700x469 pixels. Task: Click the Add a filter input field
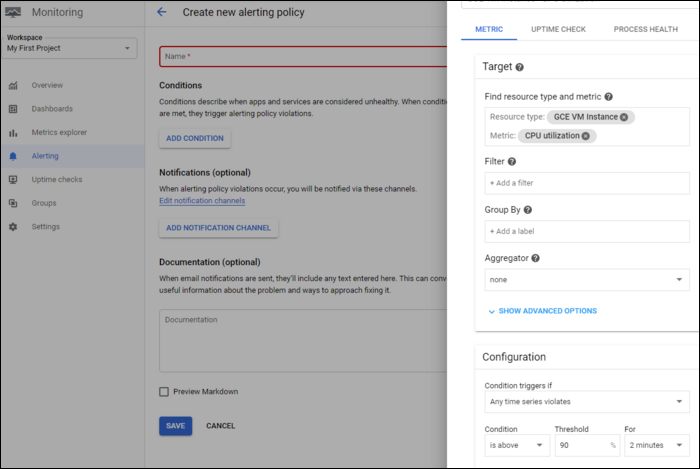click(585, 183)
